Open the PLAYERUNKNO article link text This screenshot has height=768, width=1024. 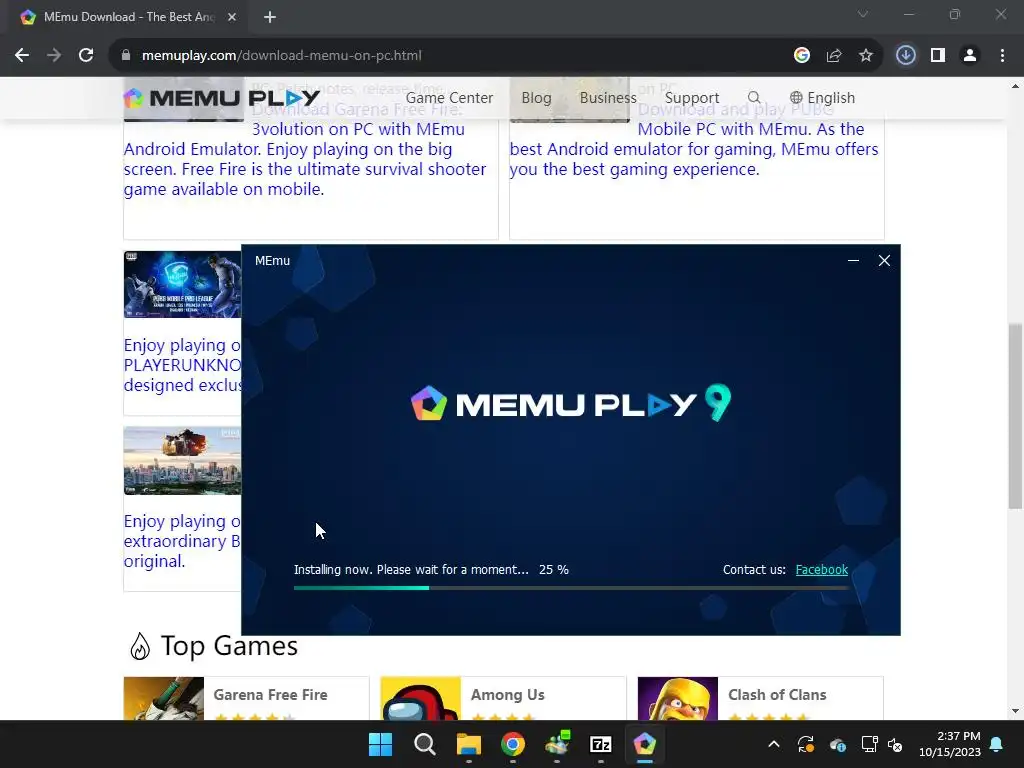(x=182, y=365)
